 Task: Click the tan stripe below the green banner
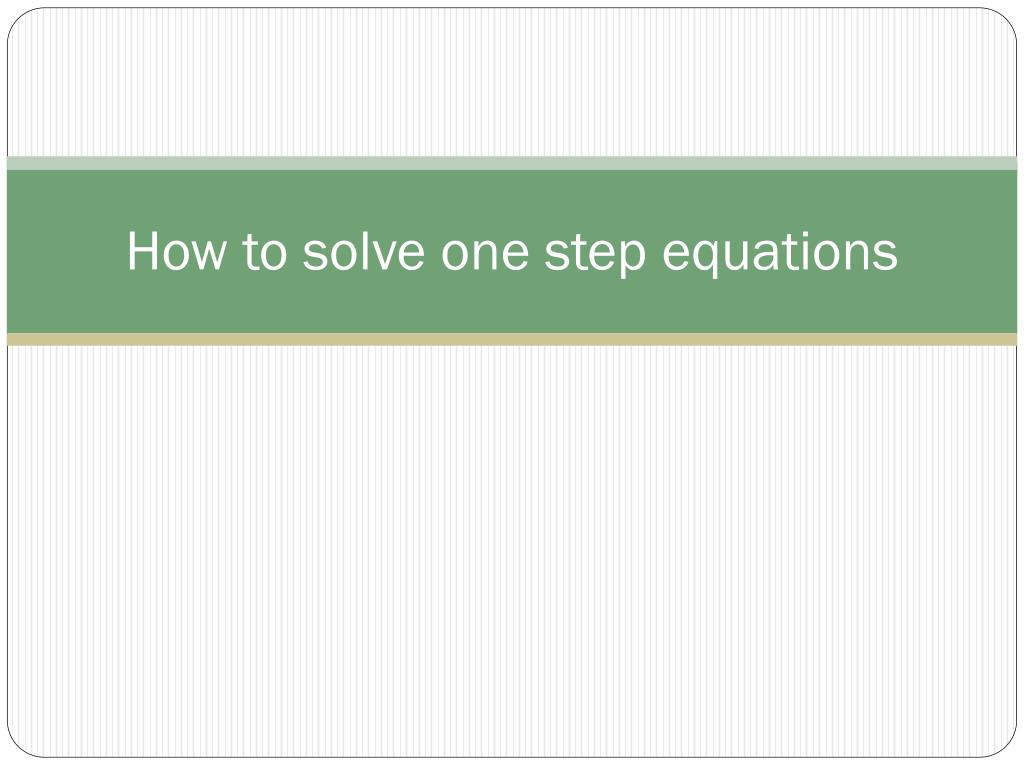click(512, 339)
